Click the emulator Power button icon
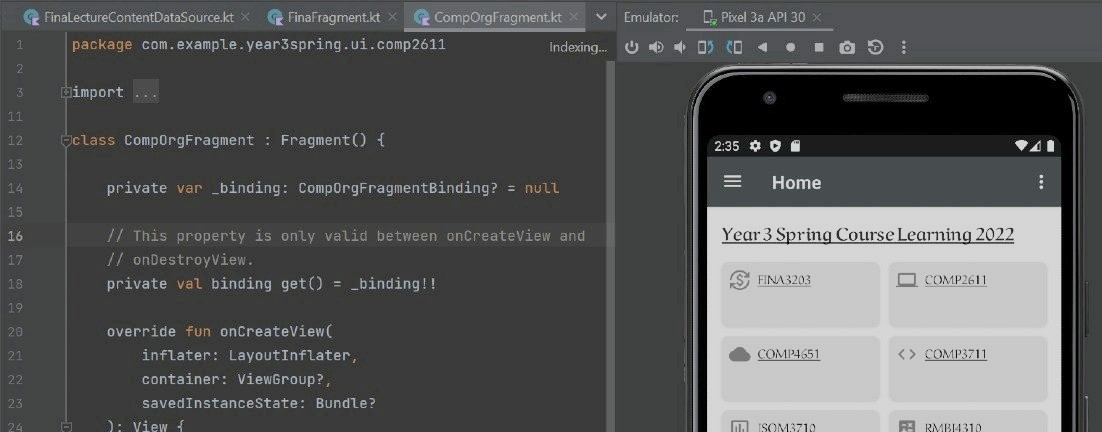This screenshot has height=432, width=1102. click(x=632, y=47)
